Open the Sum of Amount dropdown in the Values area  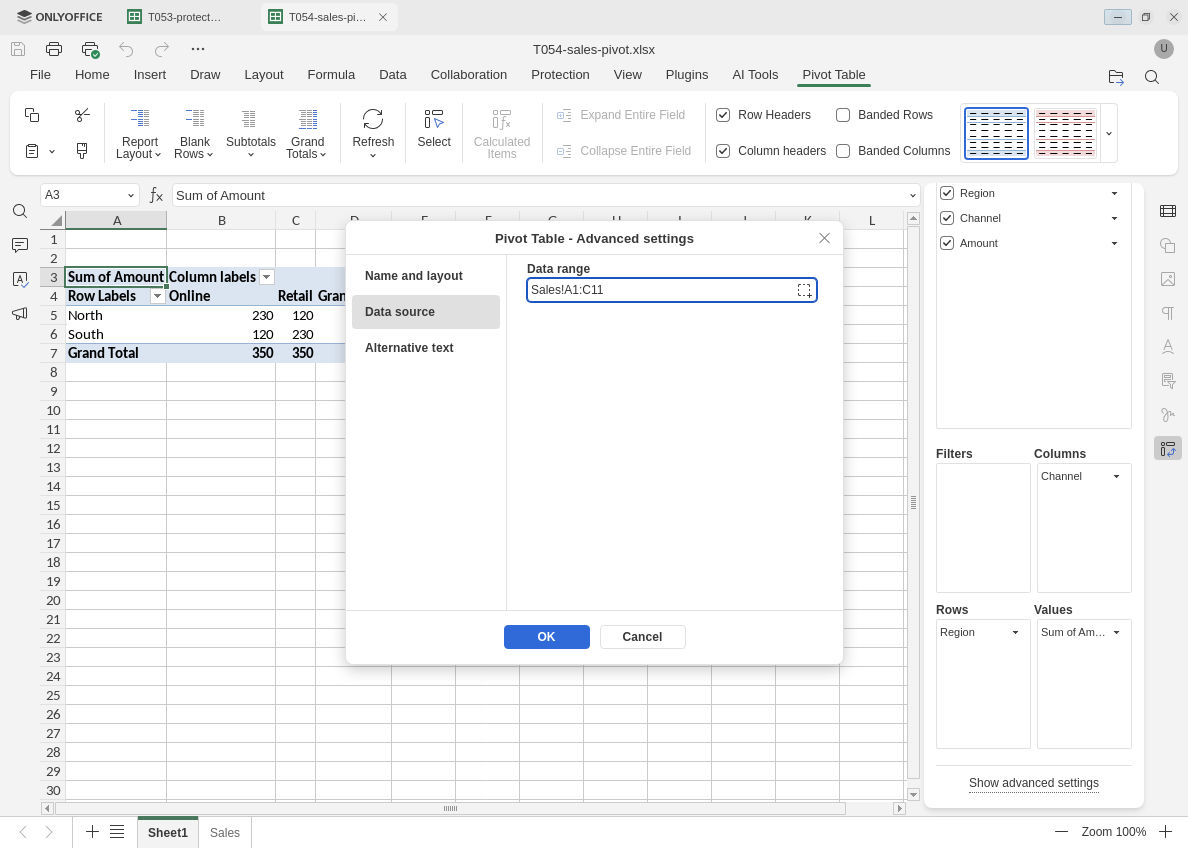click(x=1116, y=633)
